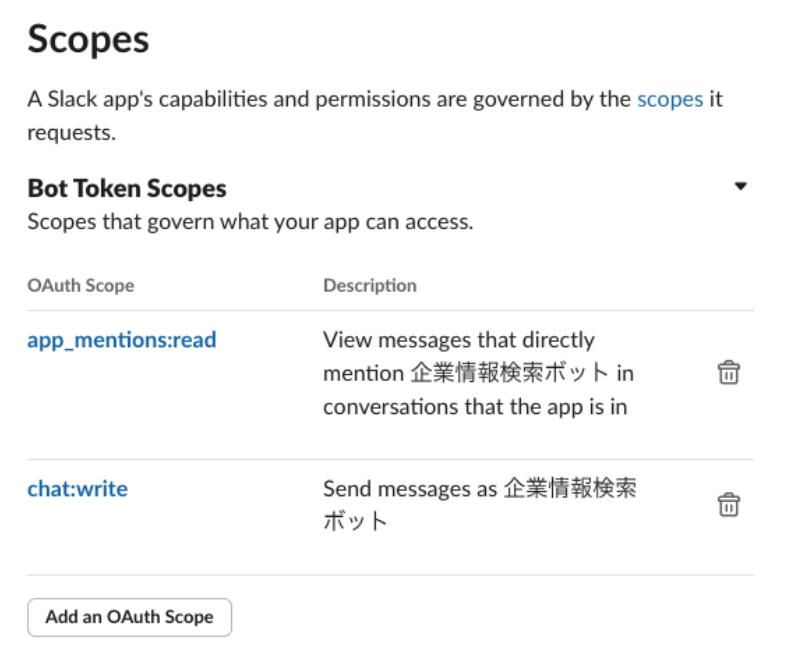792x661 pixels.
Task: Open the chat:write scope link
Action: point(77,489)
